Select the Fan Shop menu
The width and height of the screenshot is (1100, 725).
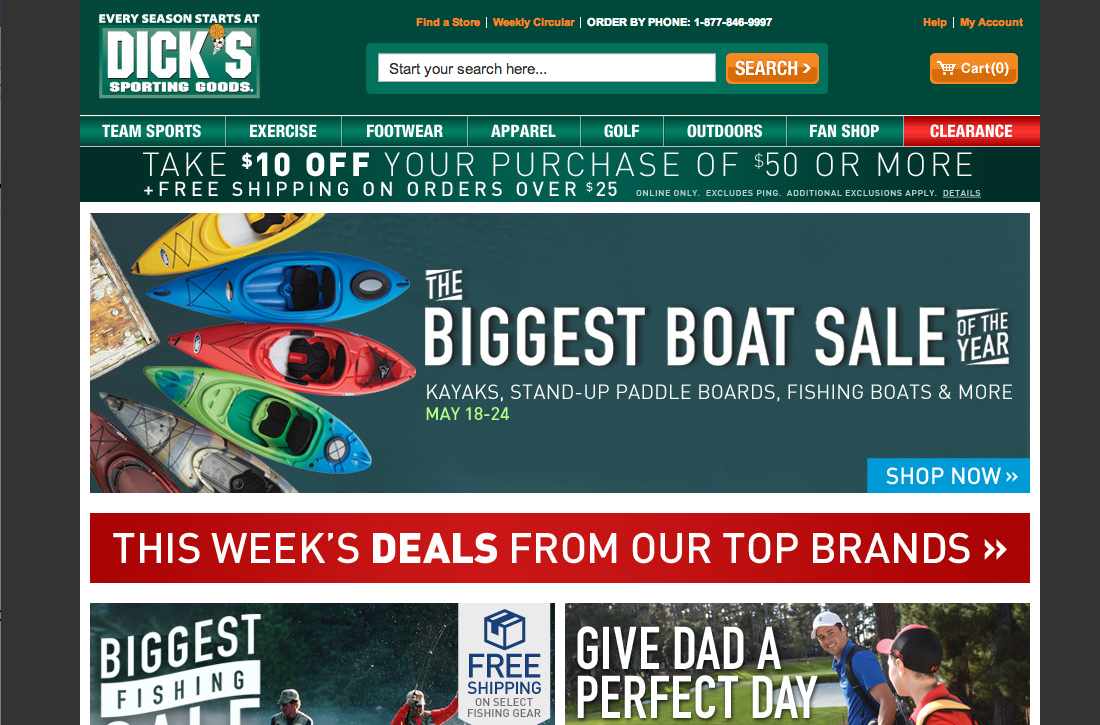845,131
